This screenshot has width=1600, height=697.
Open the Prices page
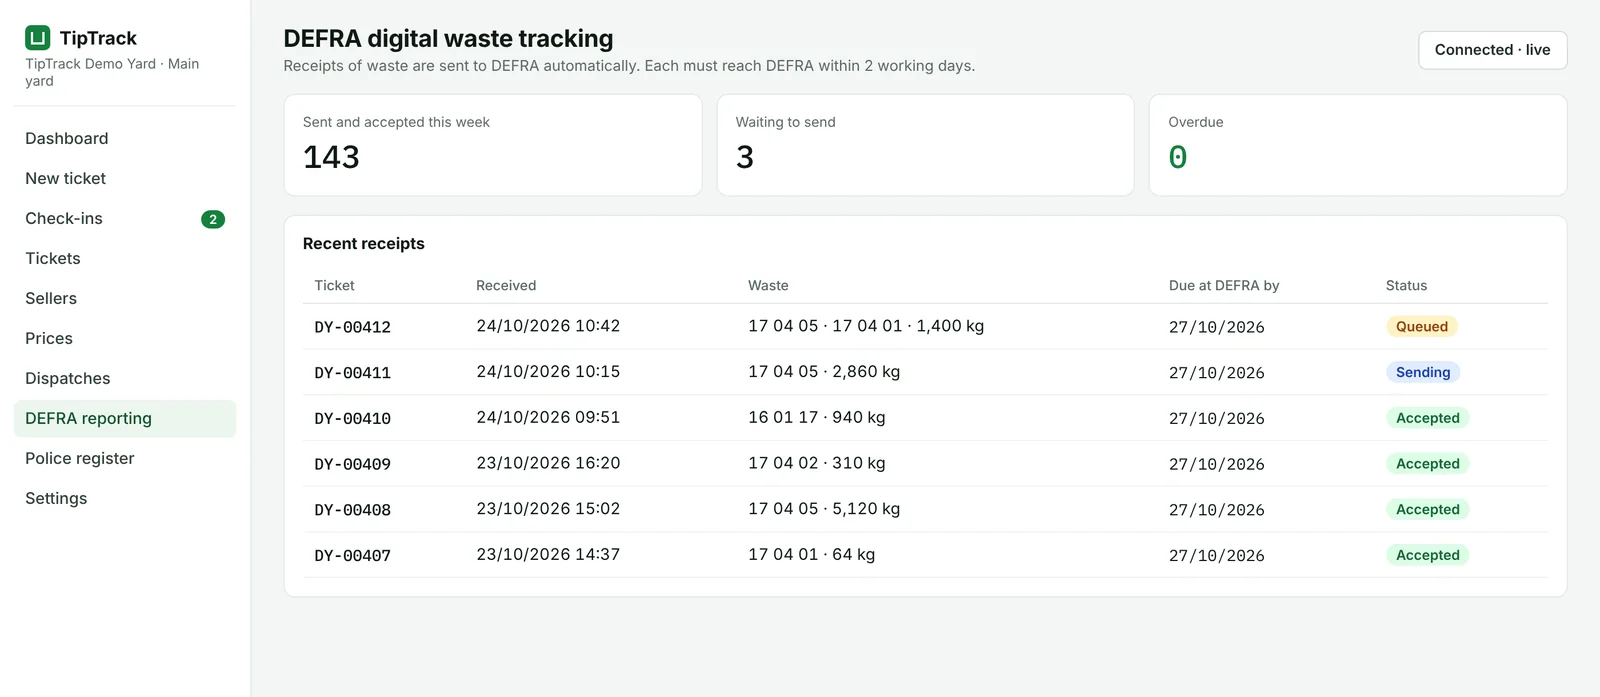[125, 339]
